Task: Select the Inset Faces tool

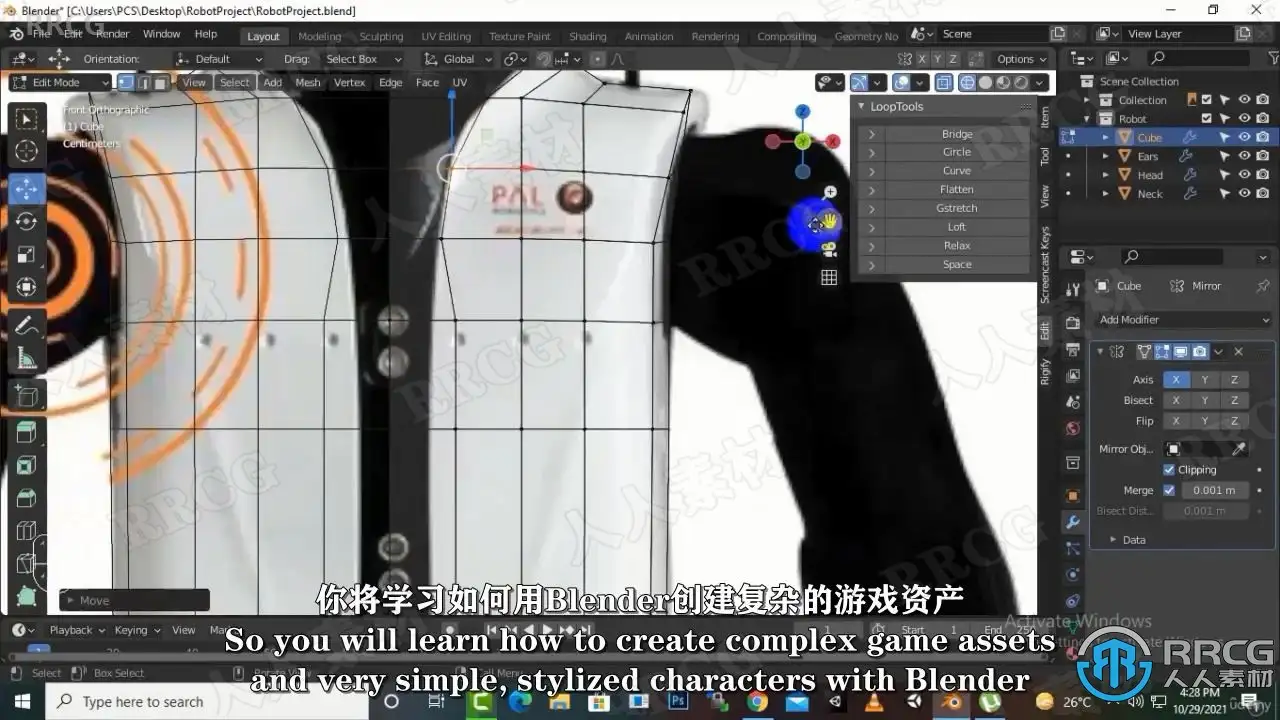Action: (27, 466)
